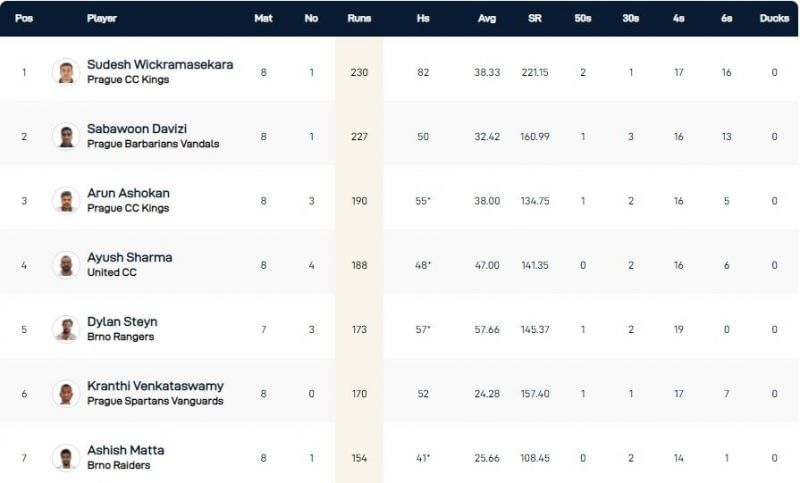The height and width of the screenshot is (483, 800).
Task: Click the Ducks column header
Action: (774, 18)
